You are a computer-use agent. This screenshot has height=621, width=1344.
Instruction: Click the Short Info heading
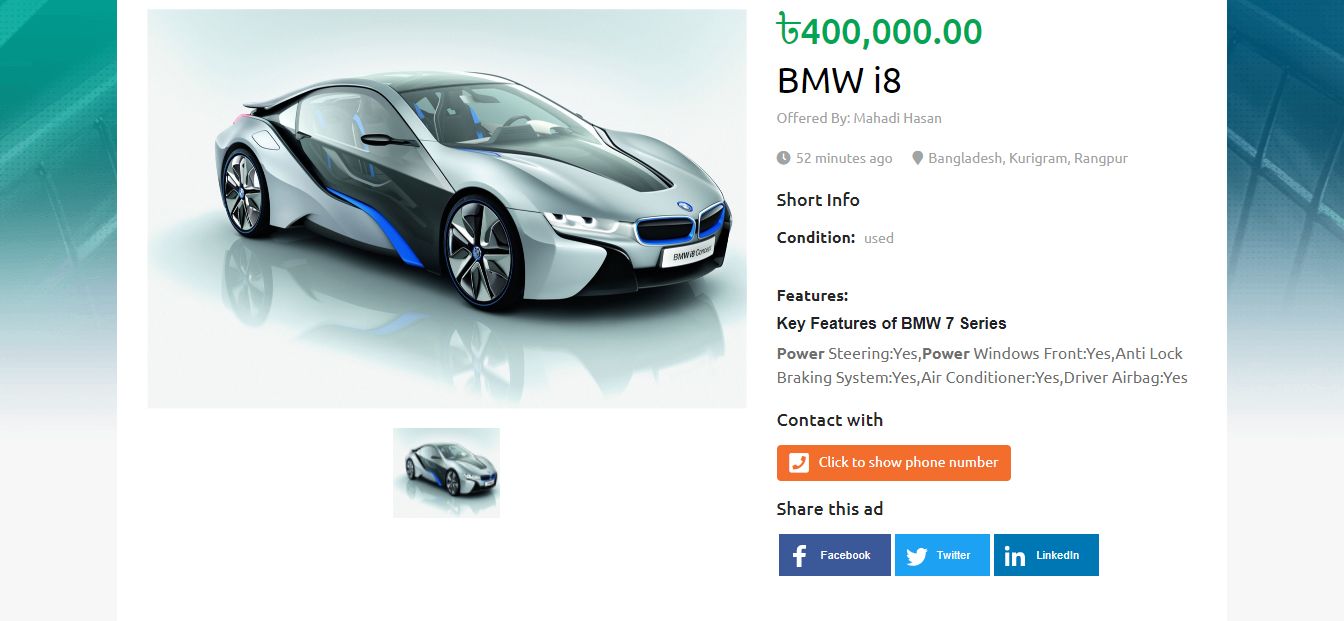point(818,200)
